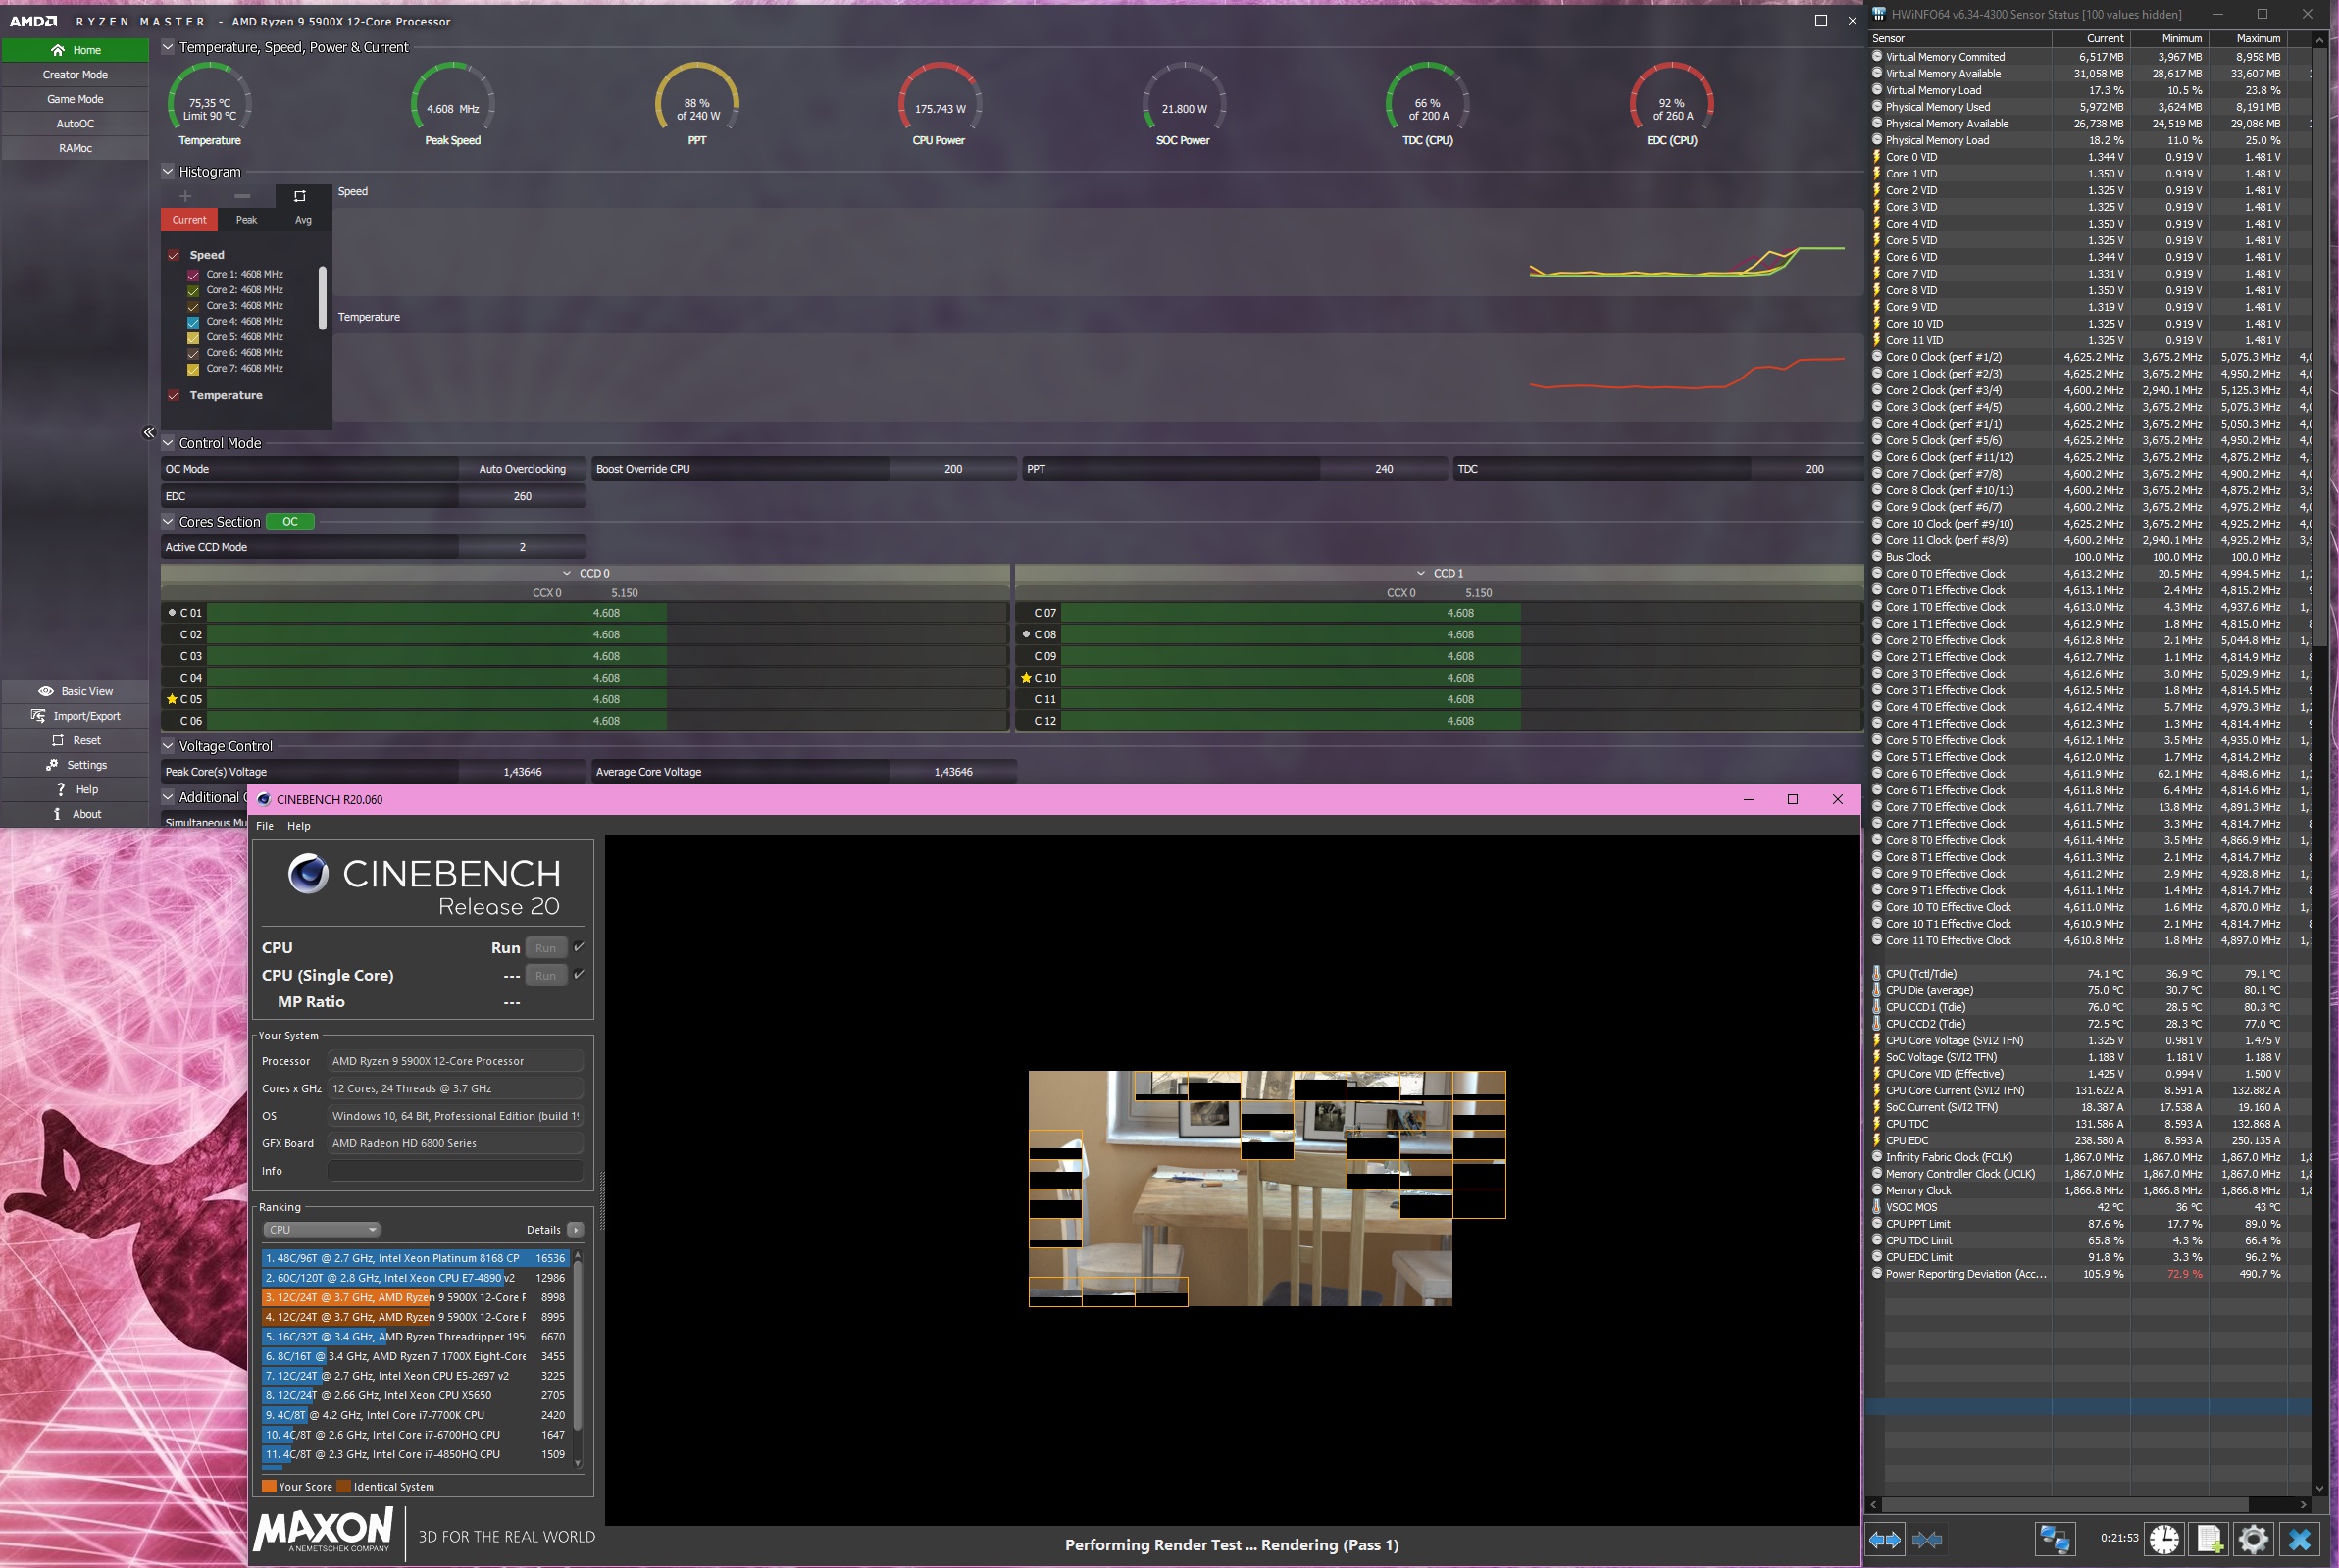Click the Help question mark icon
The height and width of the screenshot is (1568, 2339).
point(60,790)
